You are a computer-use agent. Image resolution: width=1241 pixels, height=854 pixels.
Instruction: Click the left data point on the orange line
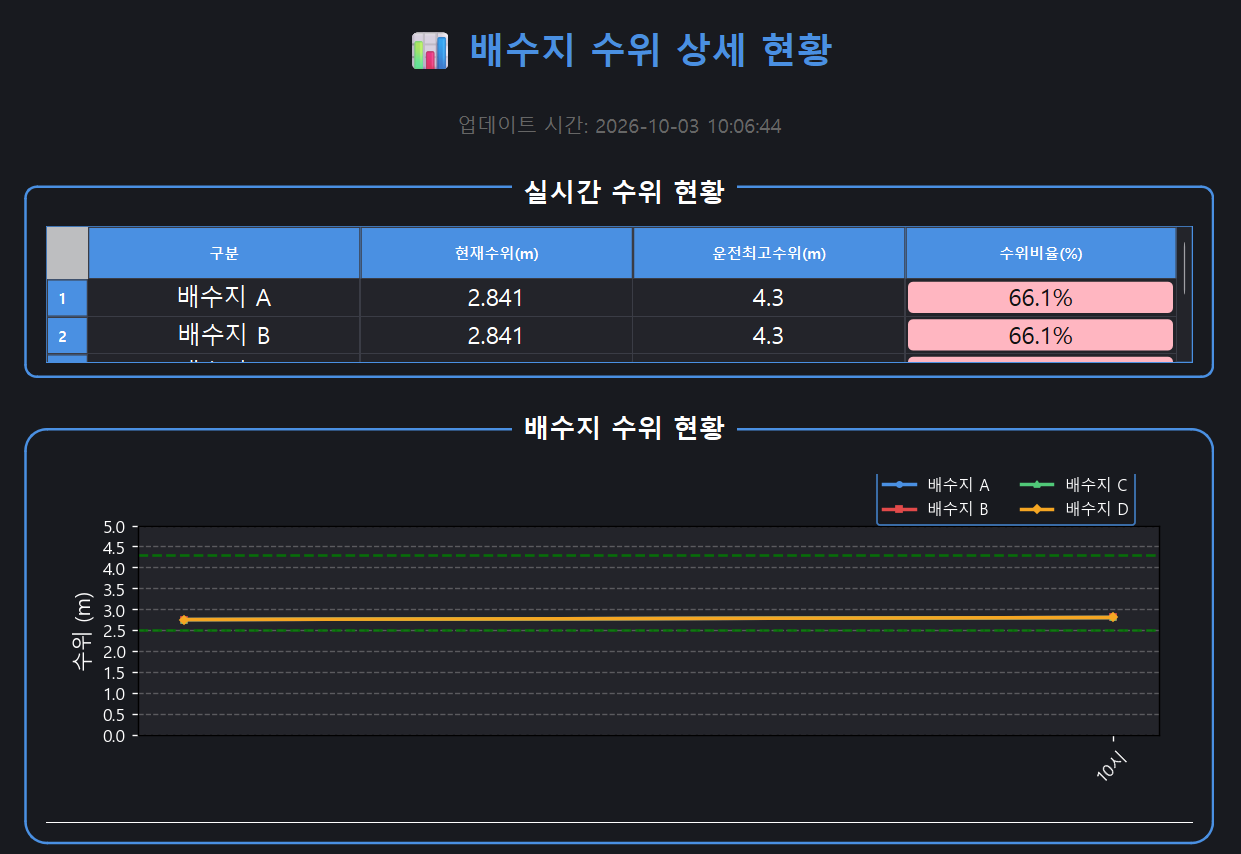pos(184,620)
